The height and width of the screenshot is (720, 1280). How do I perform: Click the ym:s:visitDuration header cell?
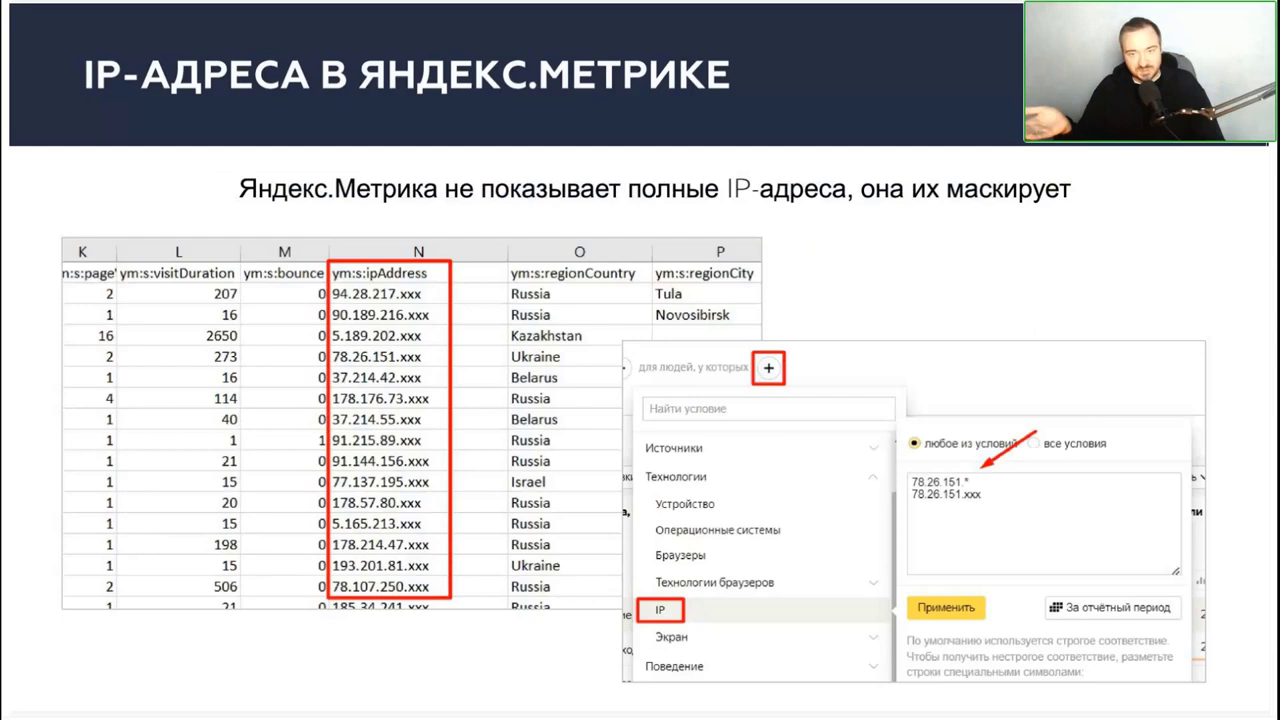[178, 273]
